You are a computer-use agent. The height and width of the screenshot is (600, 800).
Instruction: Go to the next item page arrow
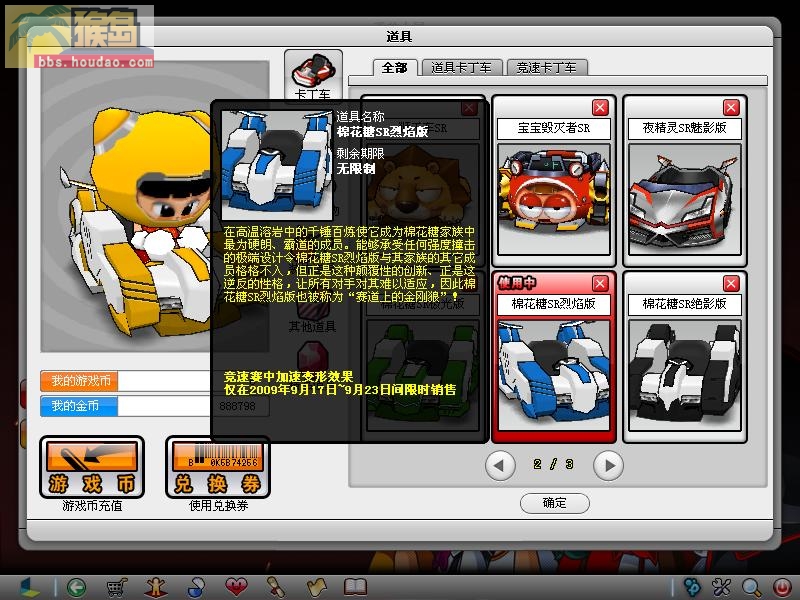click(x=608, y=465)
